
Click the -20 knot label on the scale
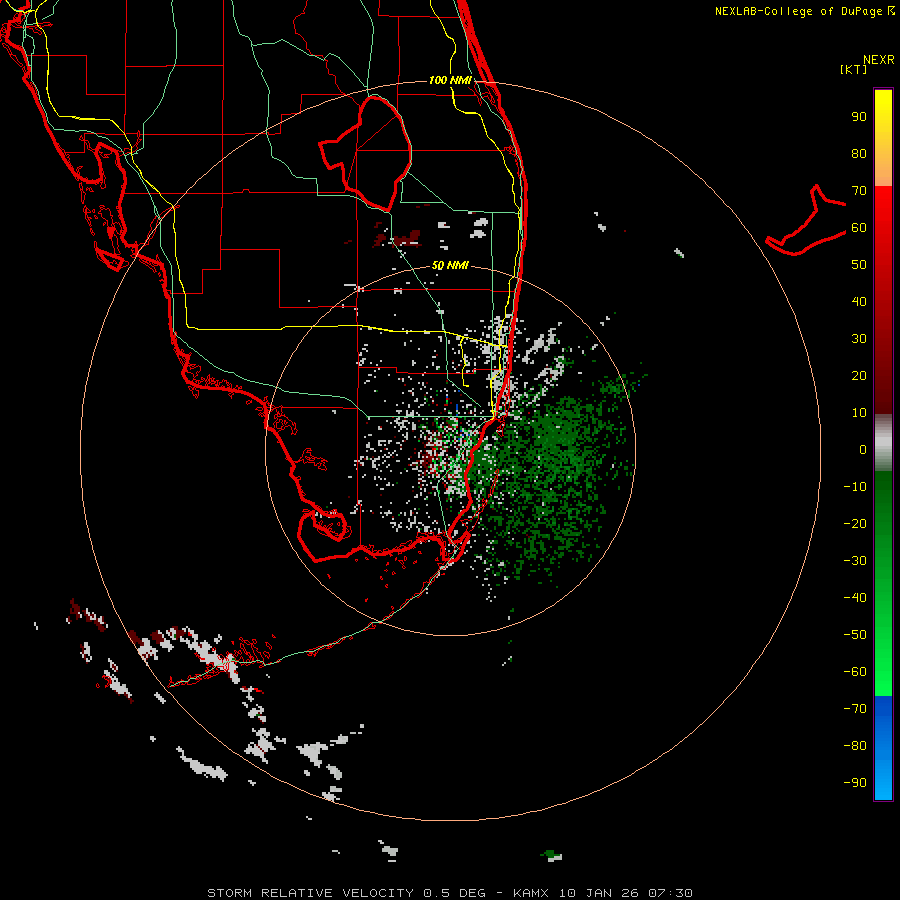(855, 523)
